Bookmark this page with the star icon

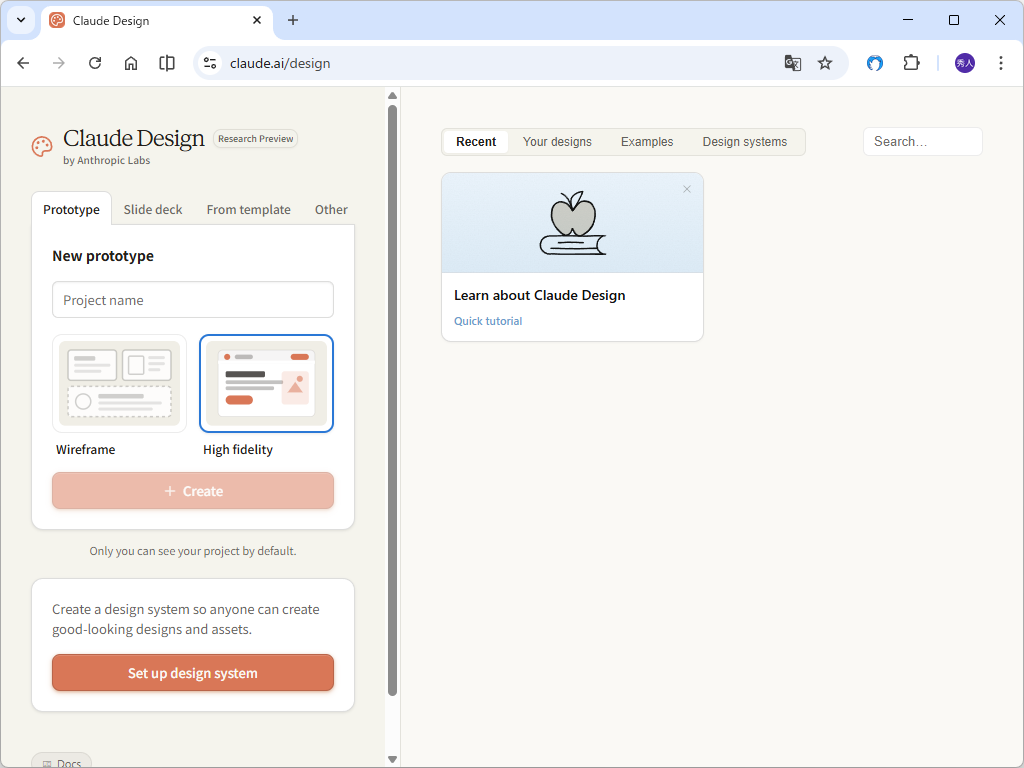pyautogui.click(x=825, y=63)
